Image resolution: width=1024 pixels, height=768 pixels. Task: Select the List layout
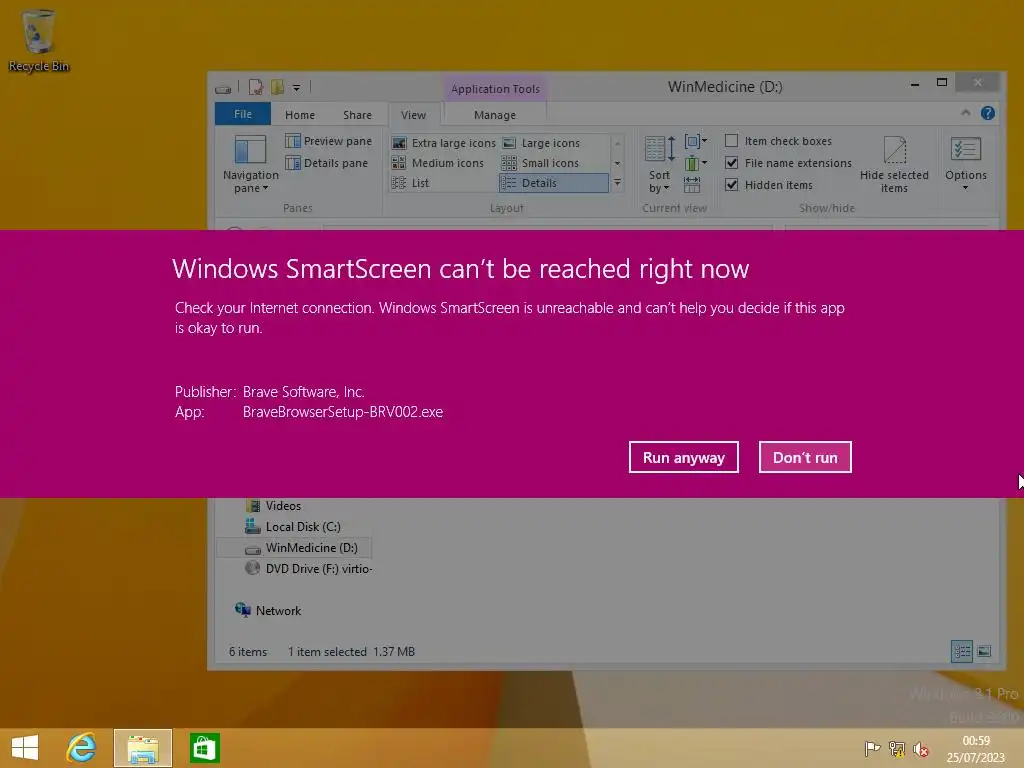(410, 183)
